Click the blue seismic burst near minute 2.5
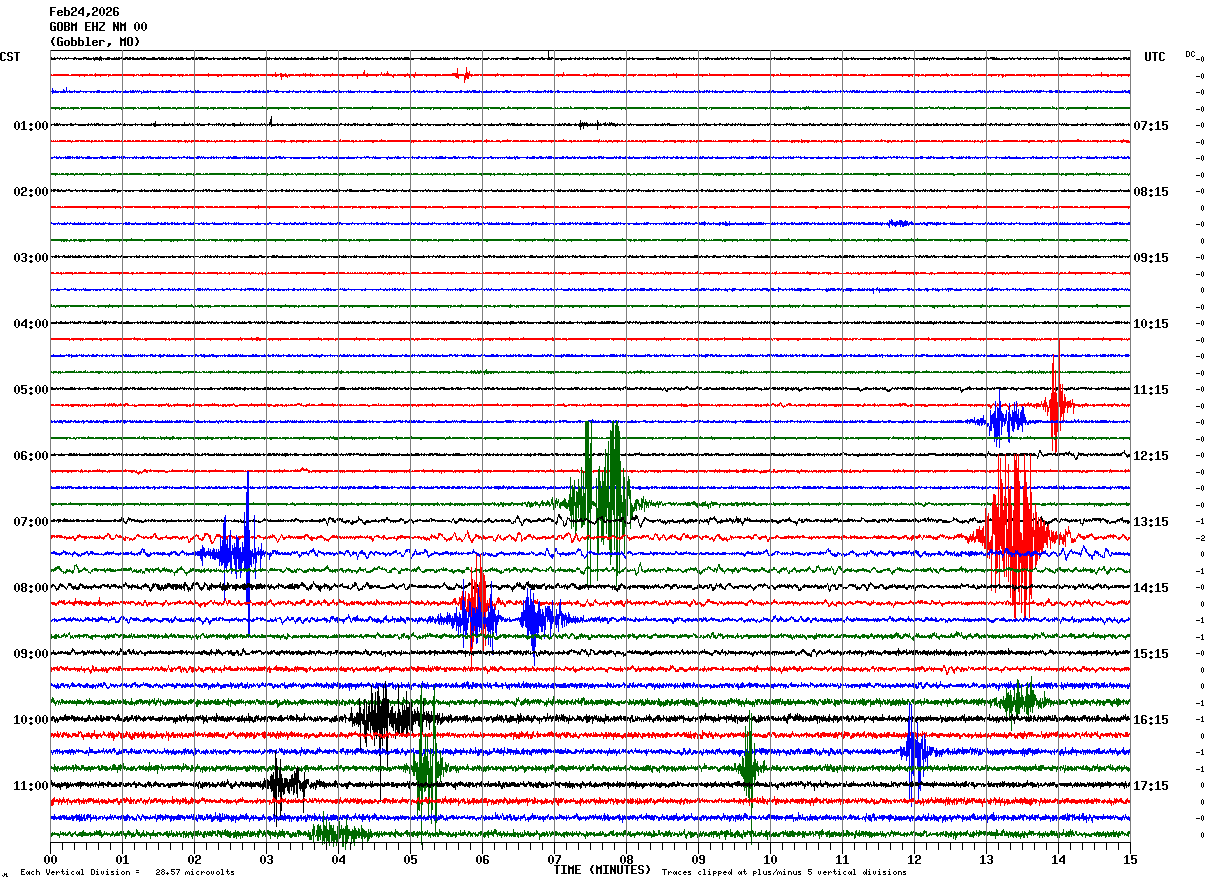This screenshot has width=1210, height=886. coord(234,552)
